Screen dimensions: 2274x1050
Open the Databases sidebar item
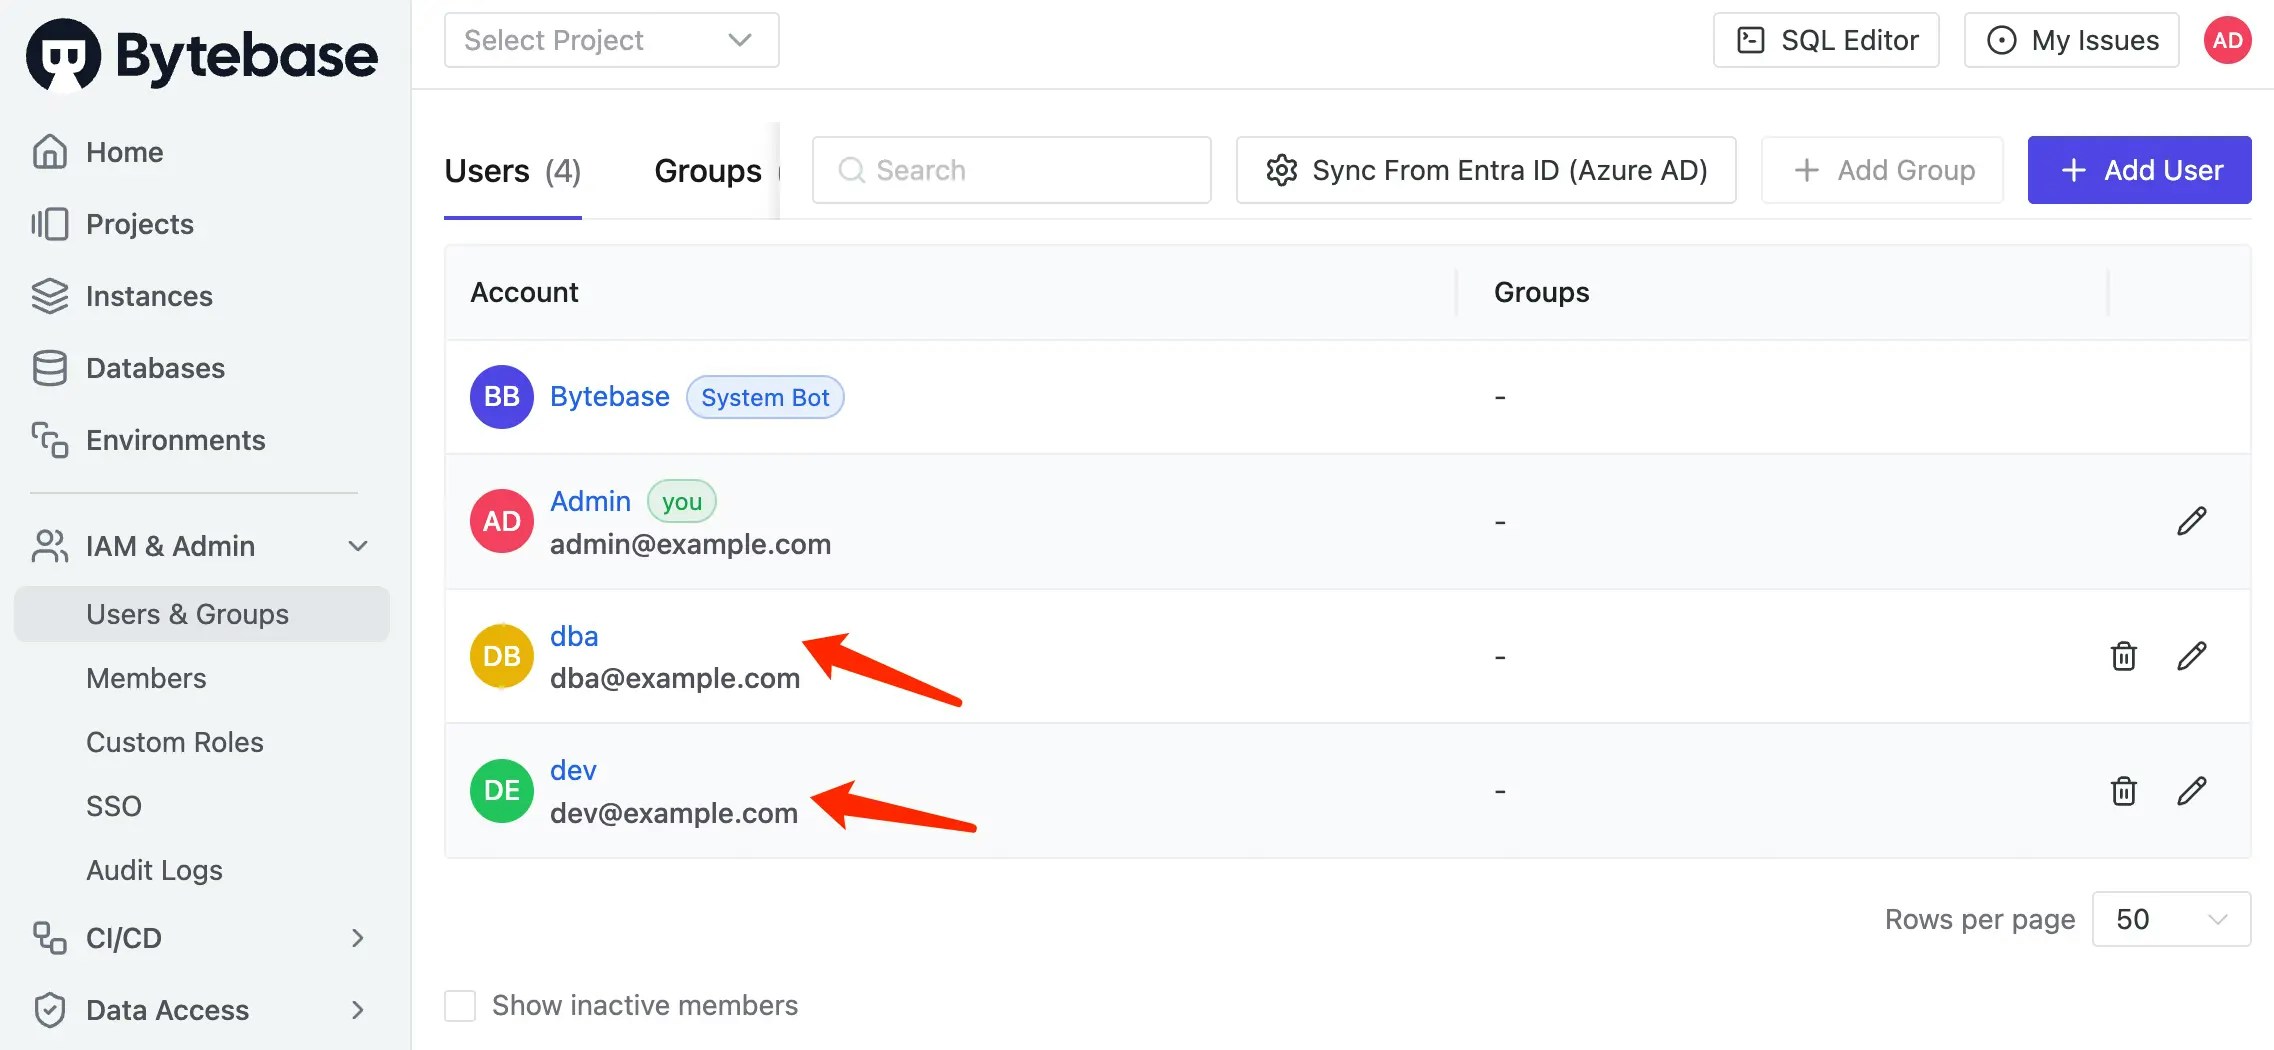pos(155,368)
